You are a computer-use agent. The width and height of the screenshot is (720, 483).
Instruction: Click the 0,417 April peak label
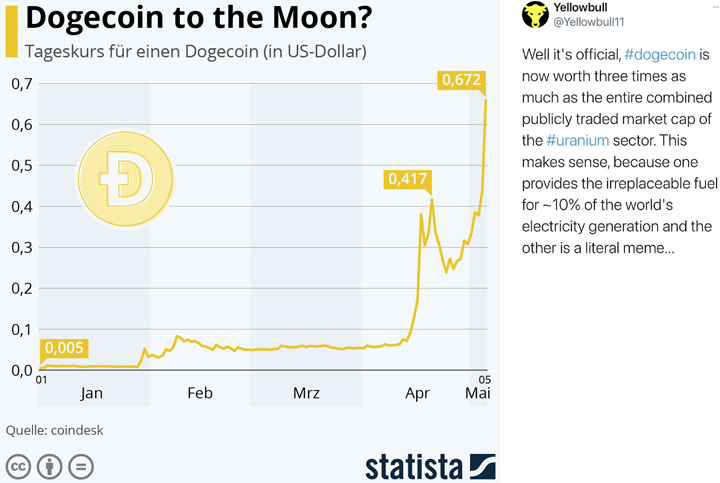pos(407,179)
